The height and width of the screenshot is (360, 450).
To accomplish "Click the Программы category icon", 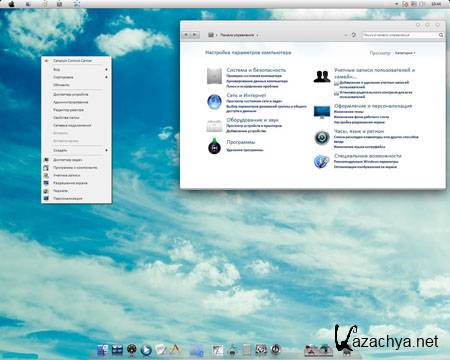I will click(x=214, y=146).
